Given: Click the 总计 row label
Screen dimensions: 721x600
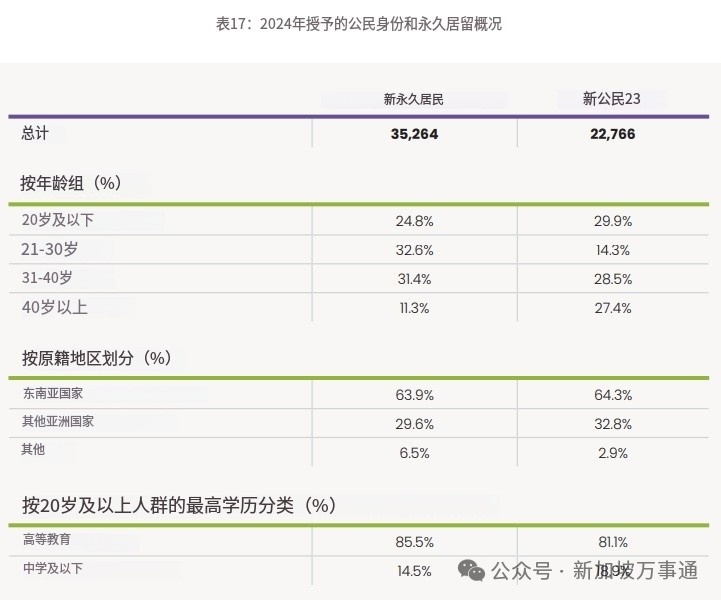Looking at the screenshot, I should coord(34,133).
